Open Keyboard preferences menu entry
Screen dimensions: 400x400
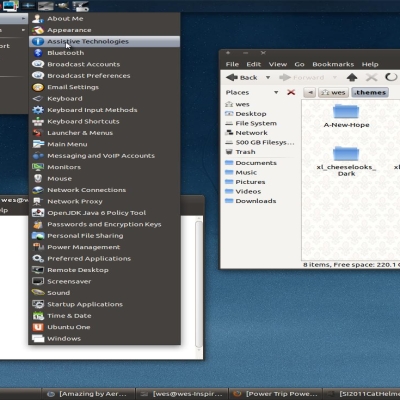(104, 99)
